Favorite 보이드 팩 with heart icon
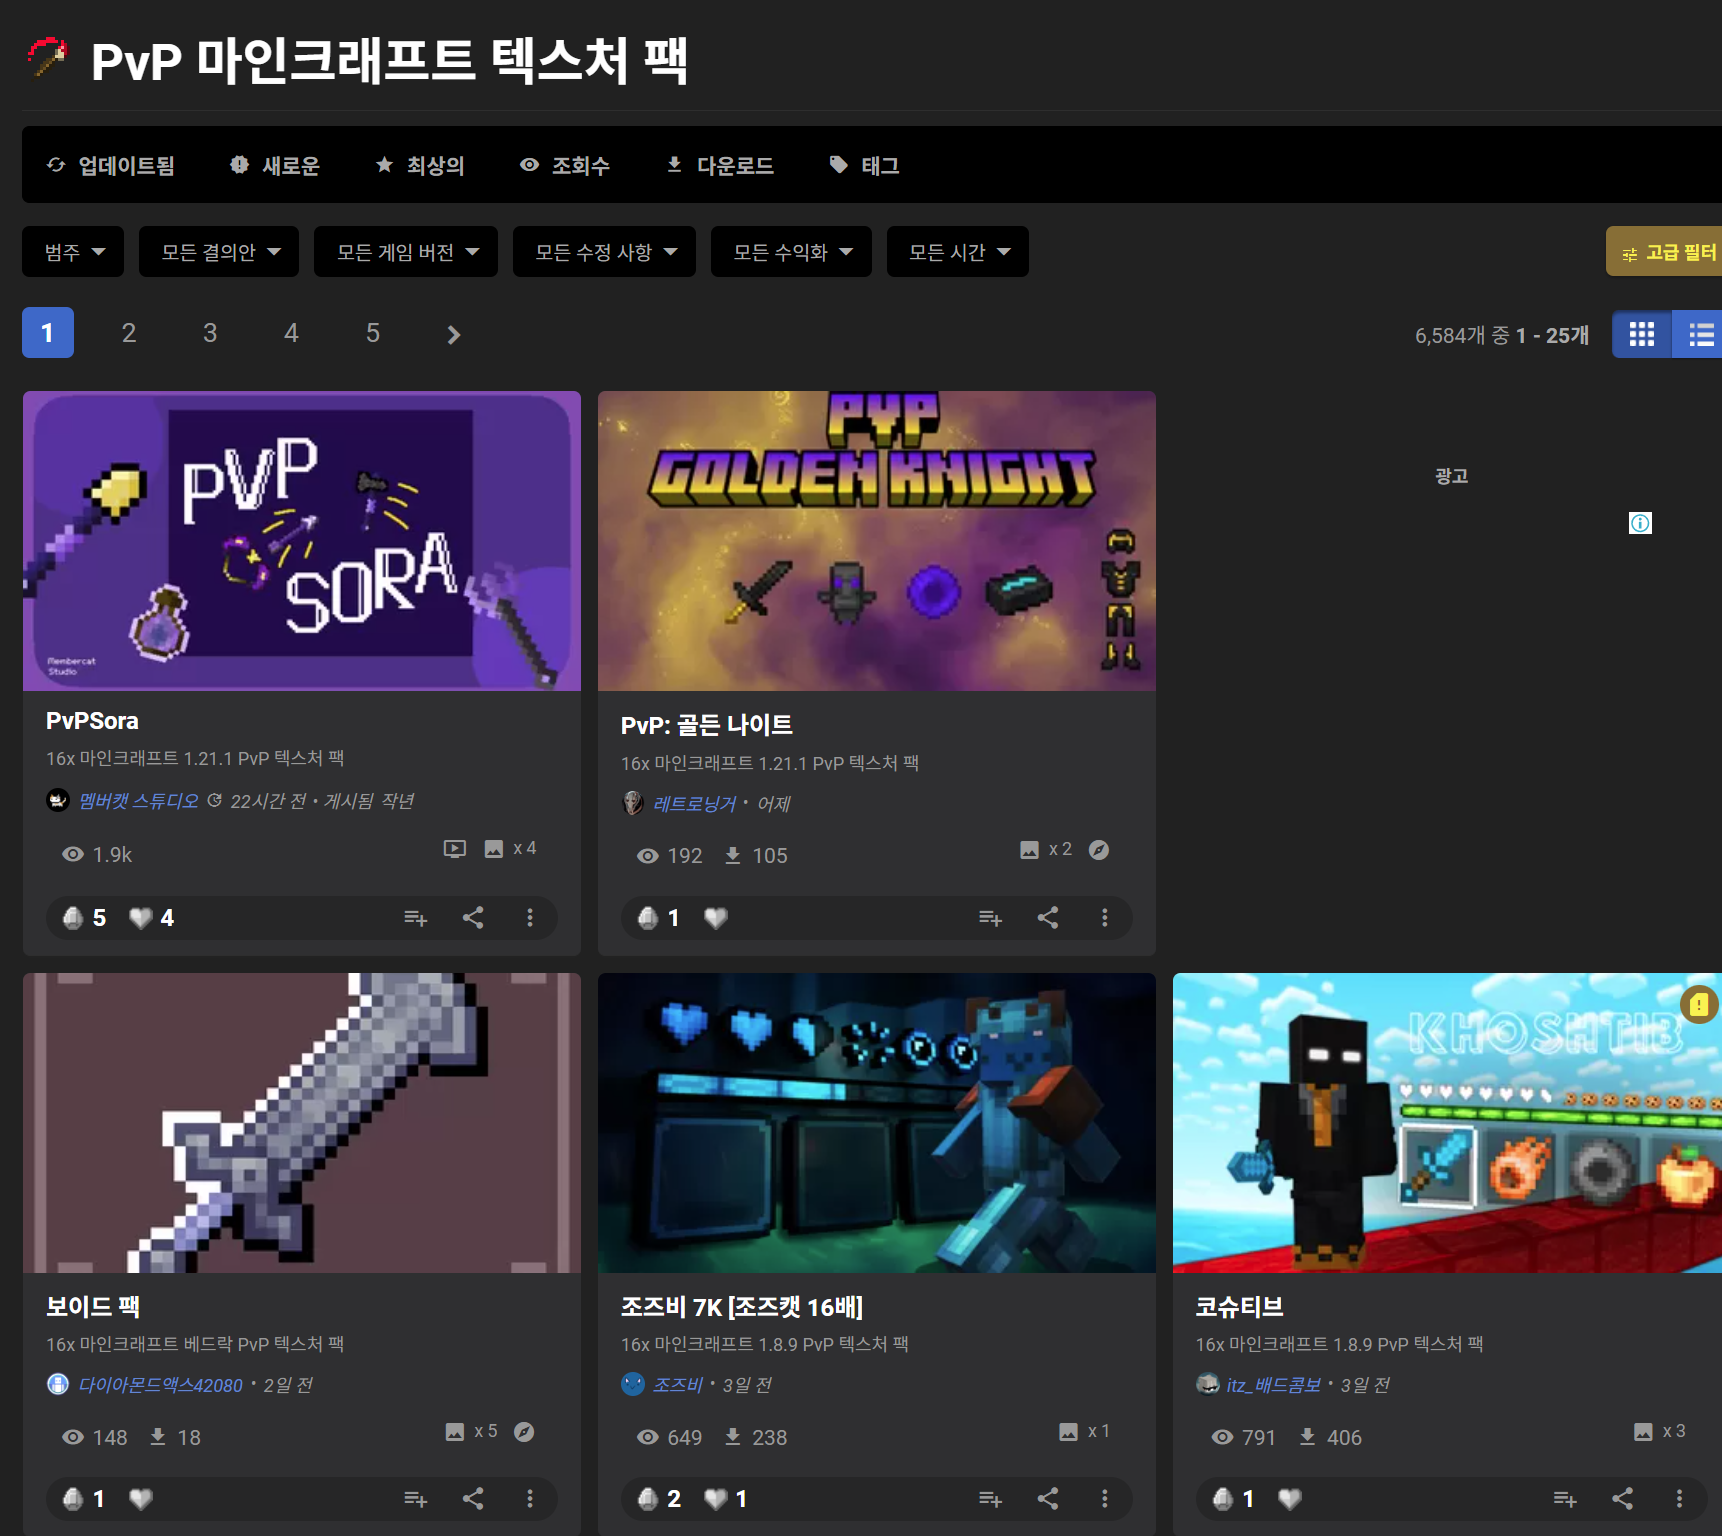Screen dimensions: 1722x1536 [141, 1499]
